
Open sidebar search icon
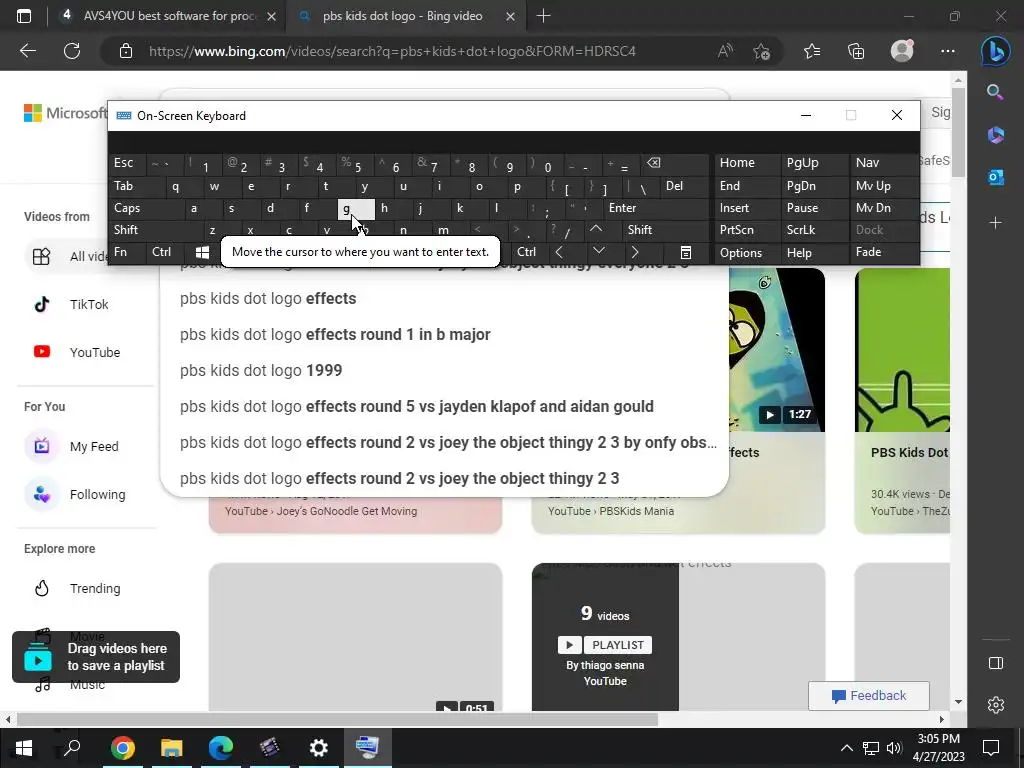point(995,92)
